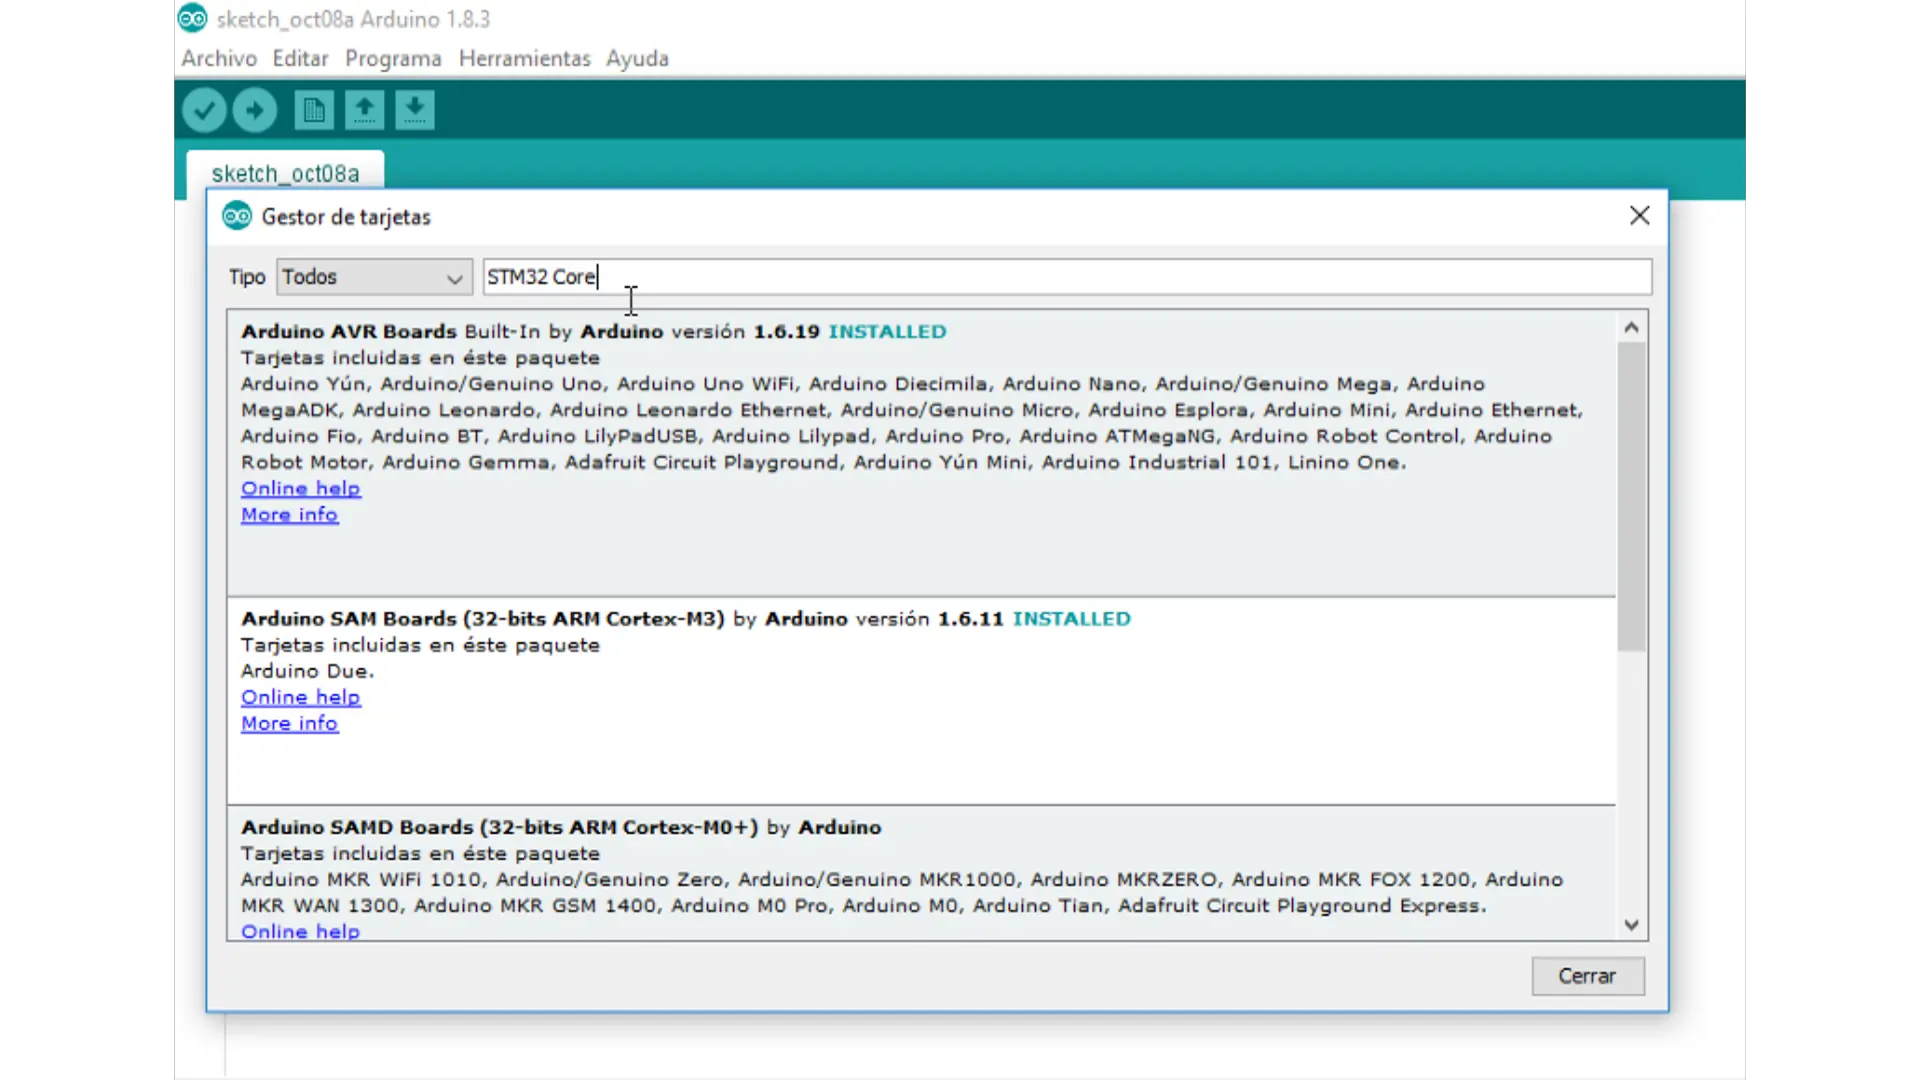Click the scroll up arrow of boards list
Screen dimensions: 1920x1080
1631,327
